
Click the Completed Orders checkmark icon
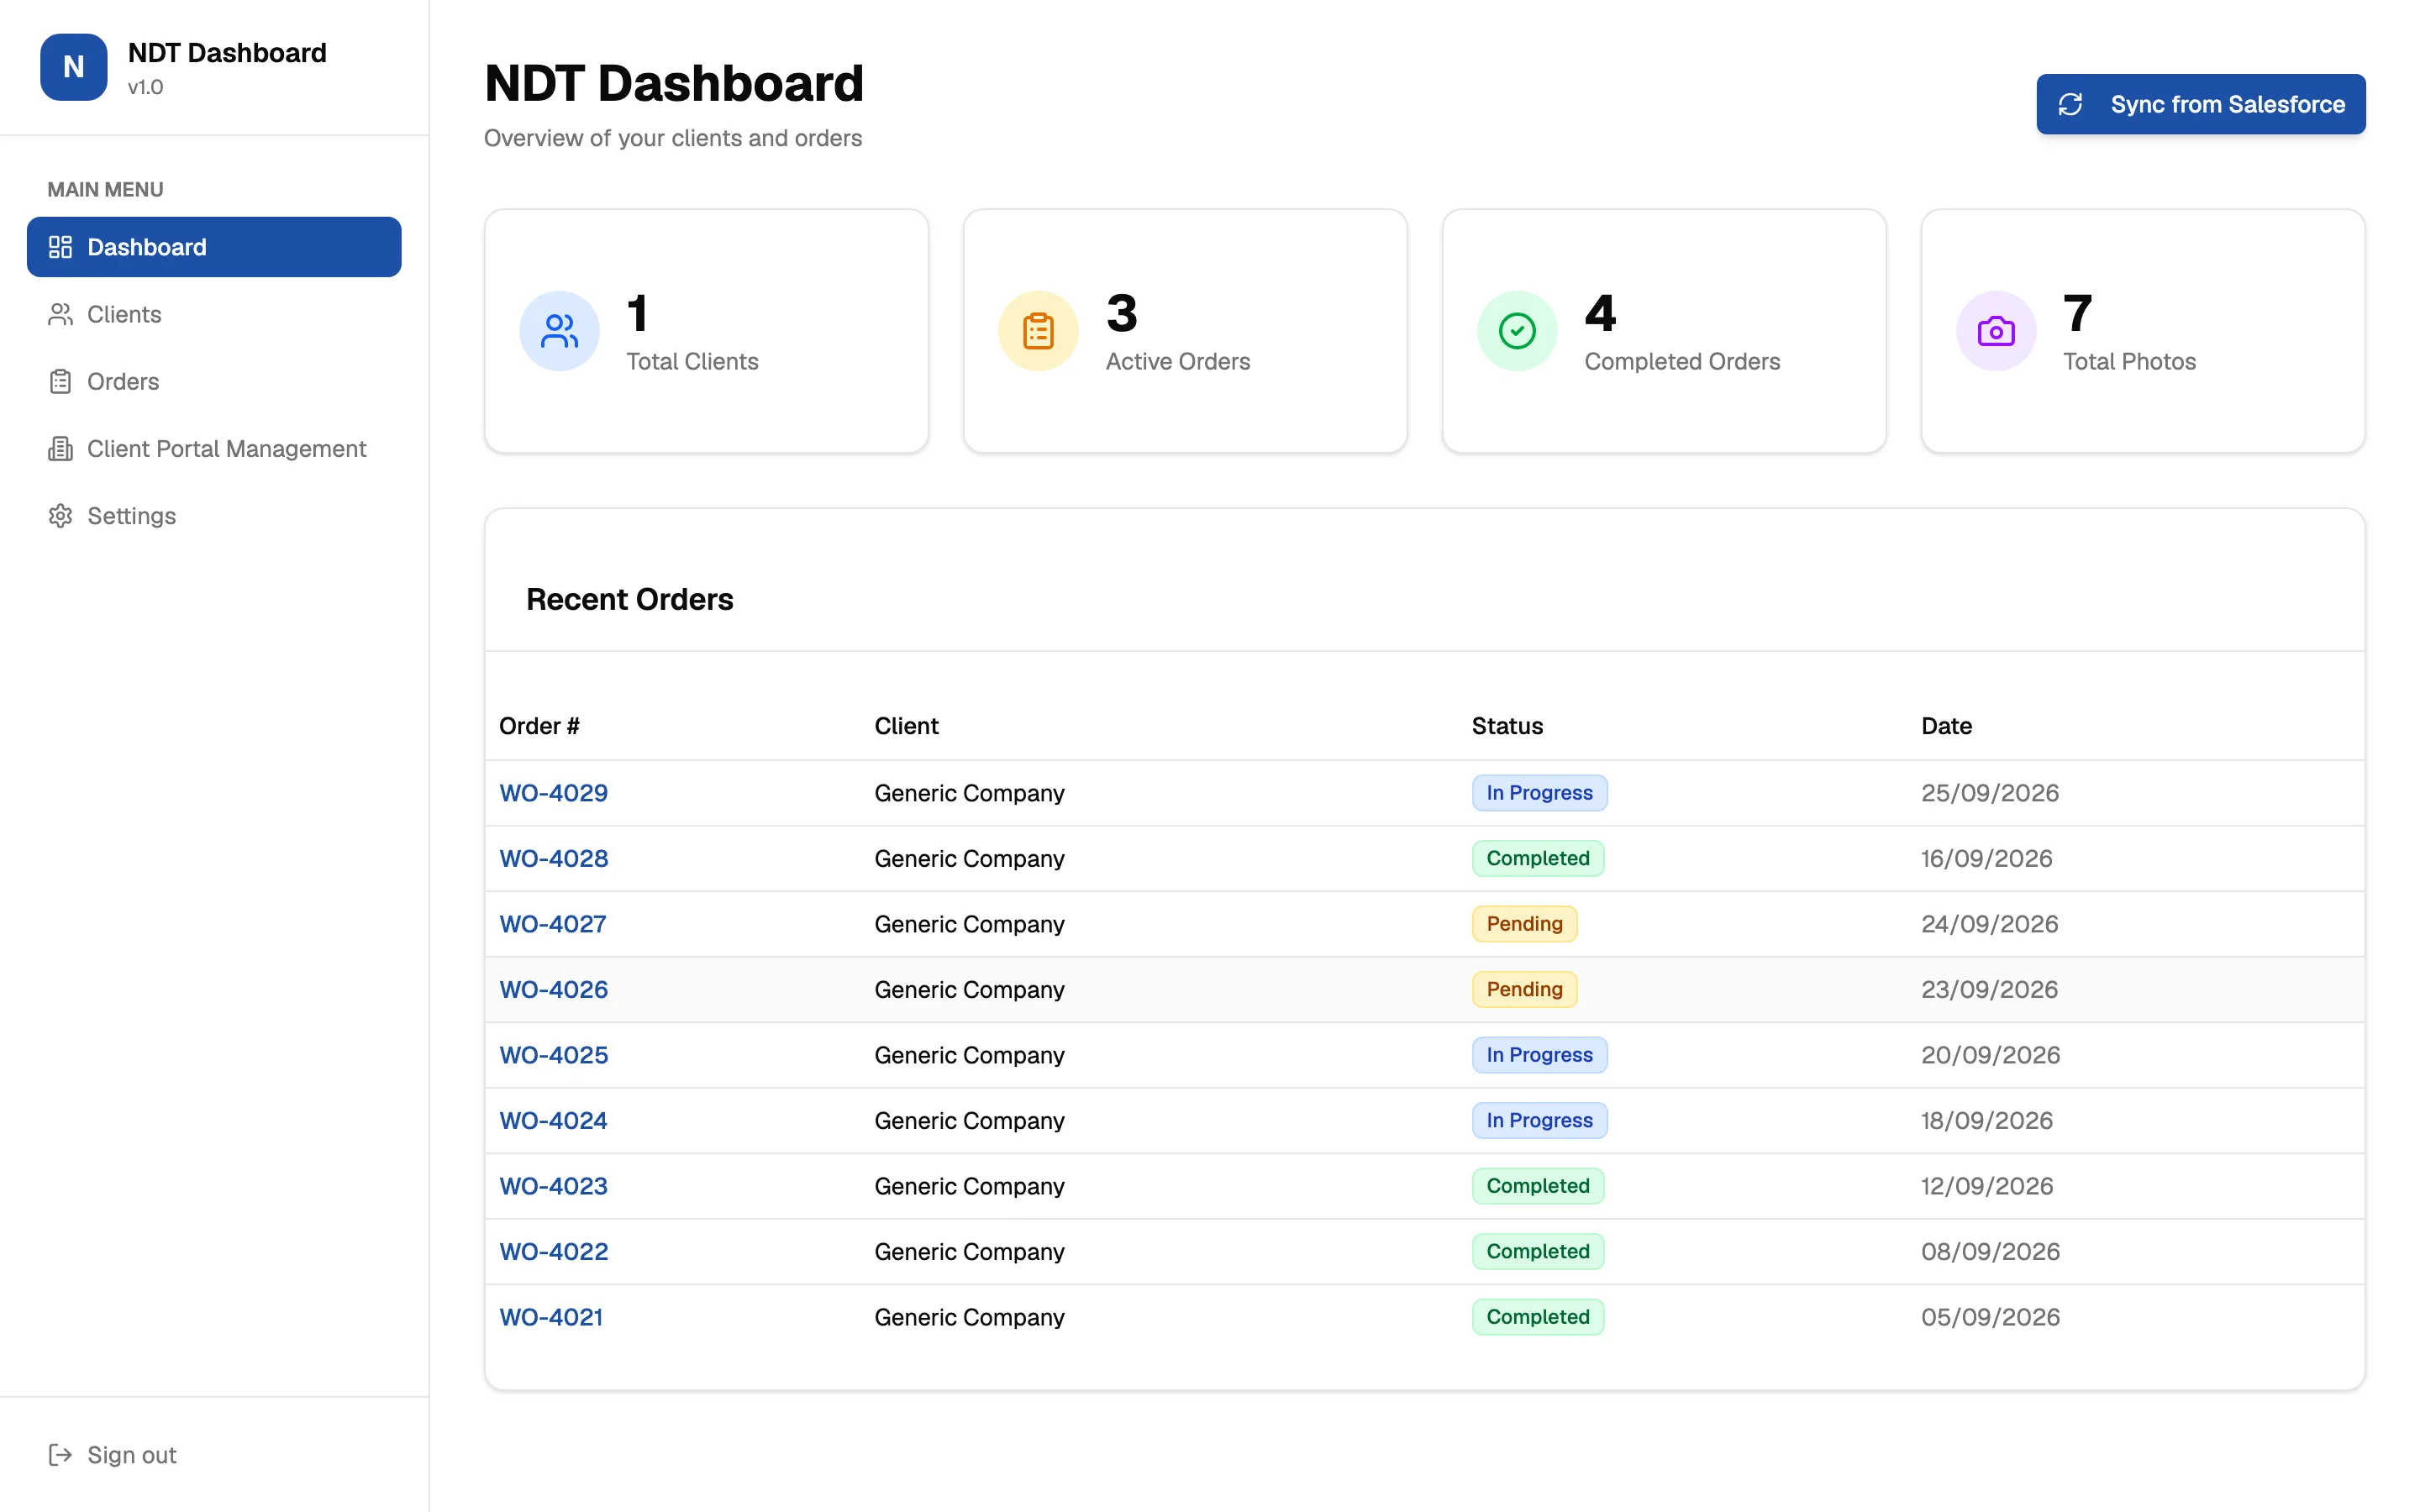pos(1517,331)
